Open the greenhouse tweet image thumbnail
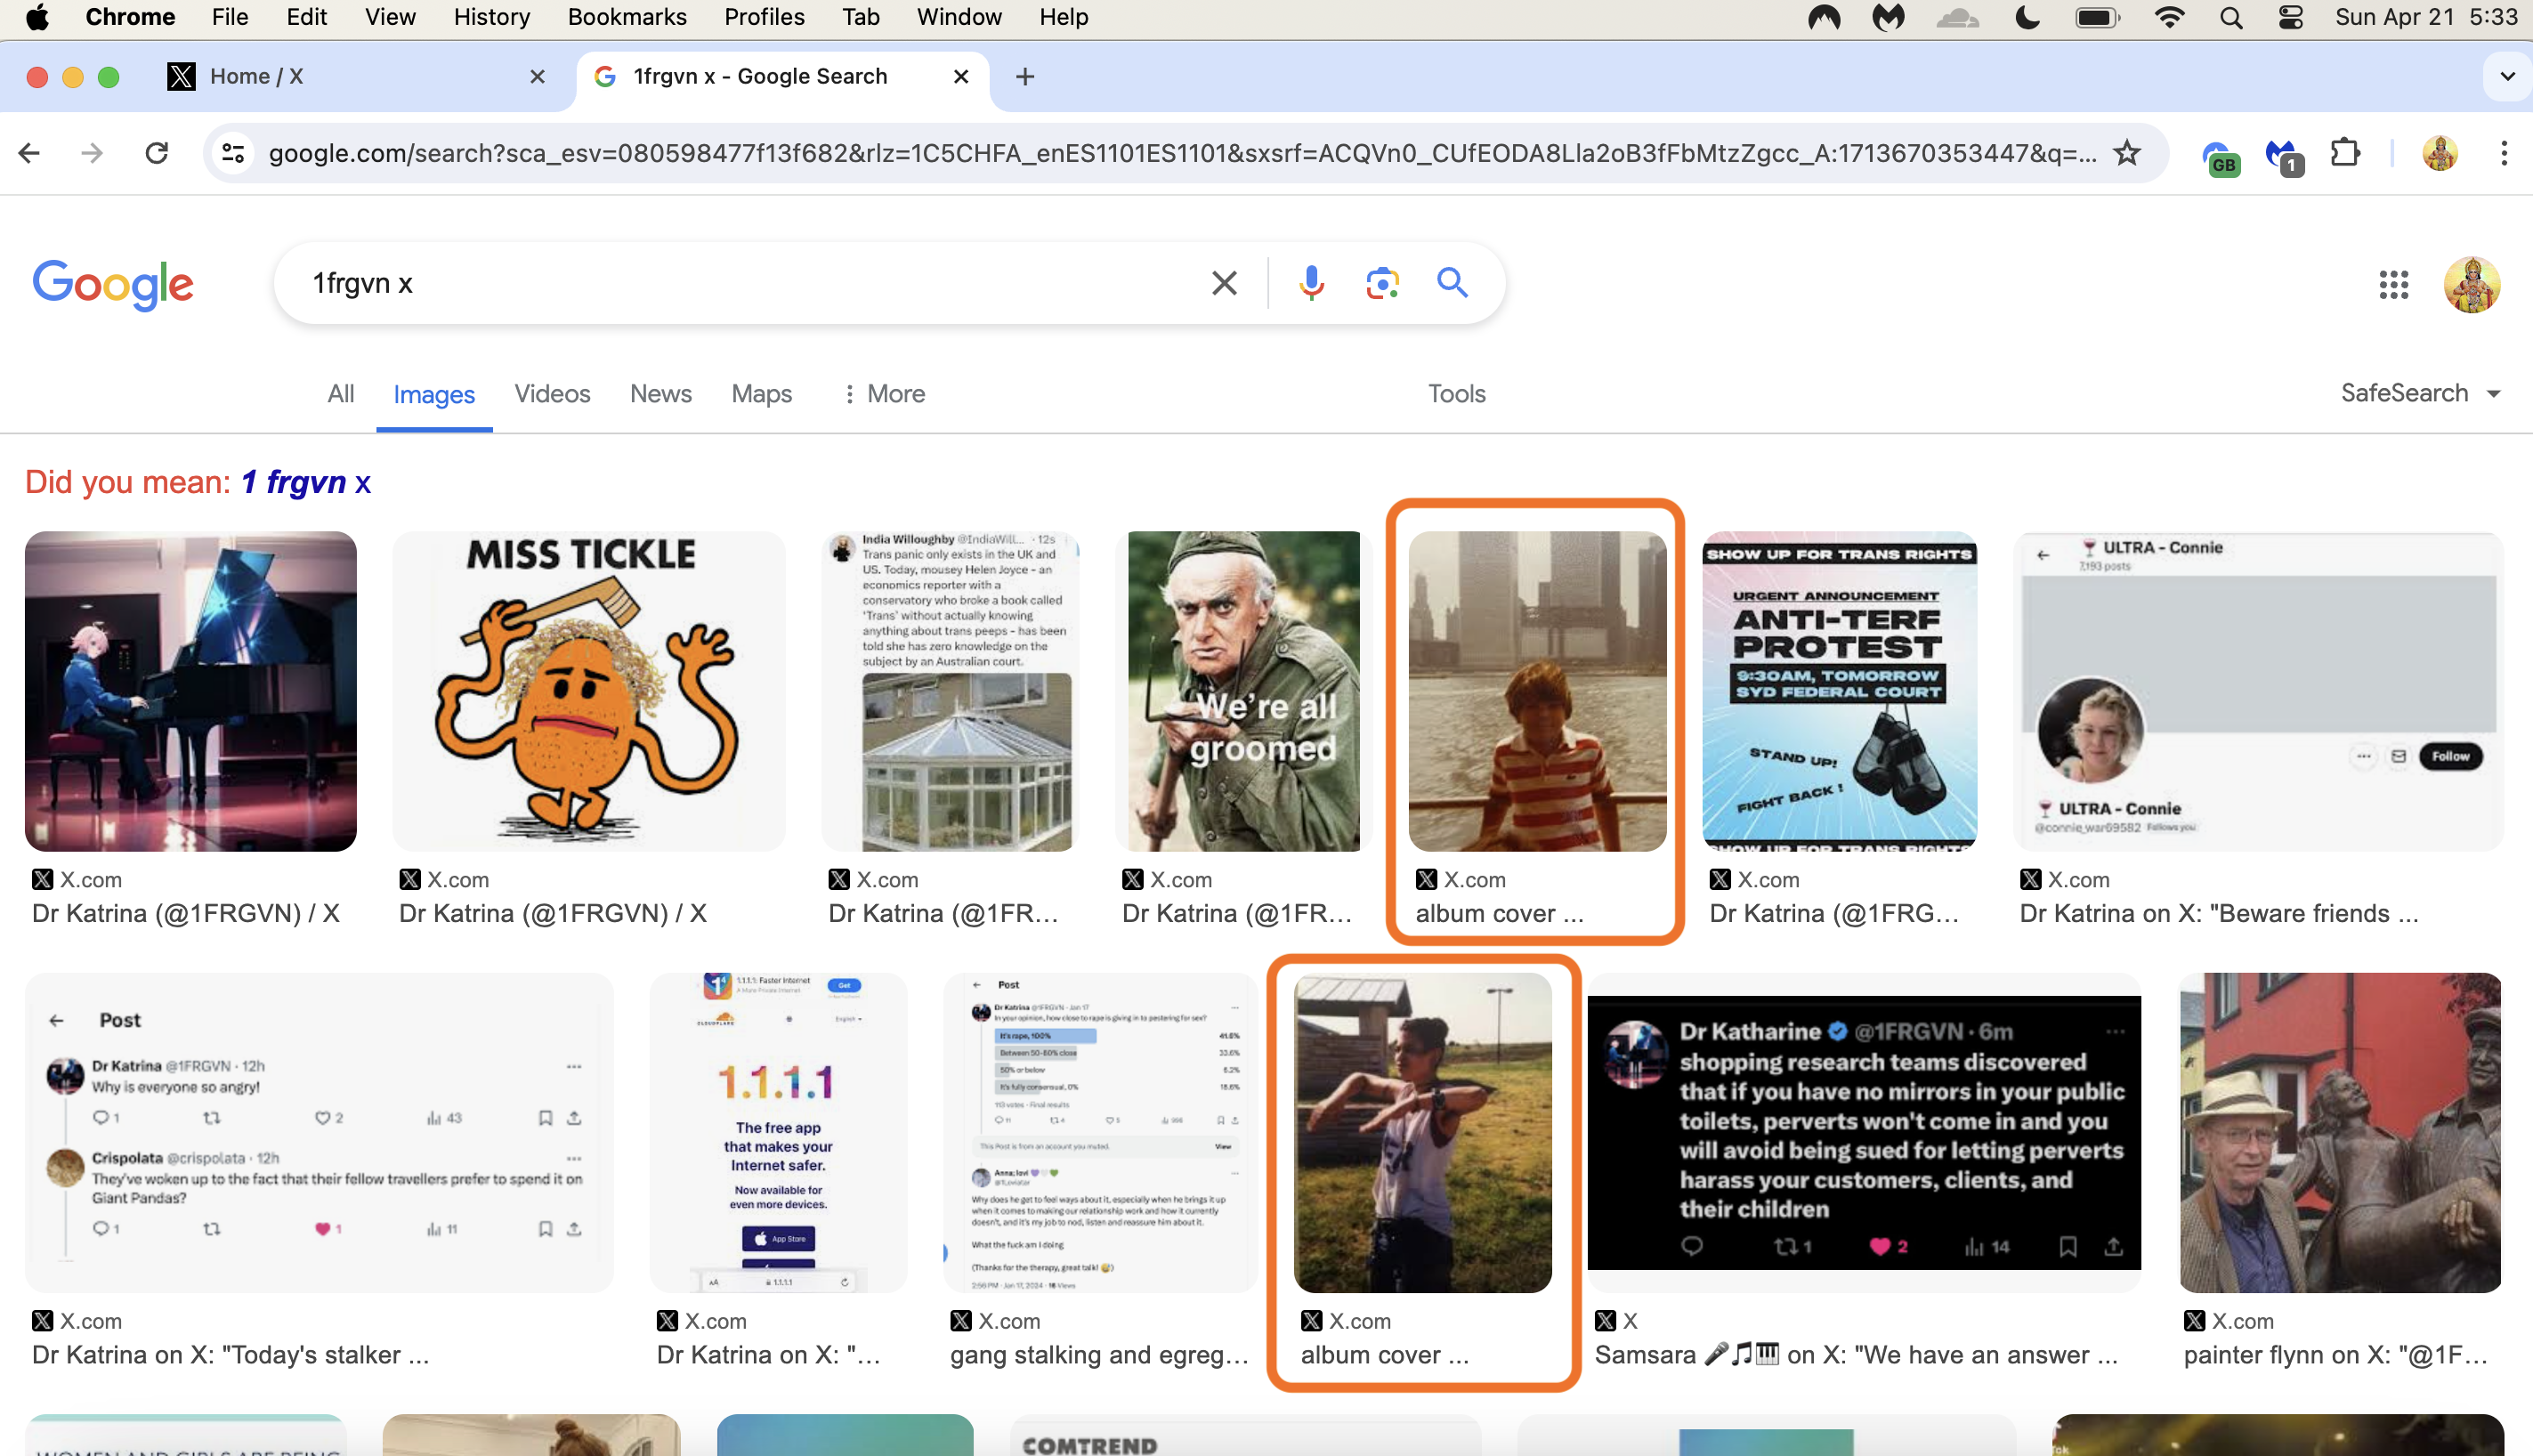Image resolution: width=2533 pixels, height=1456 pixels. (x=950, y=691)
